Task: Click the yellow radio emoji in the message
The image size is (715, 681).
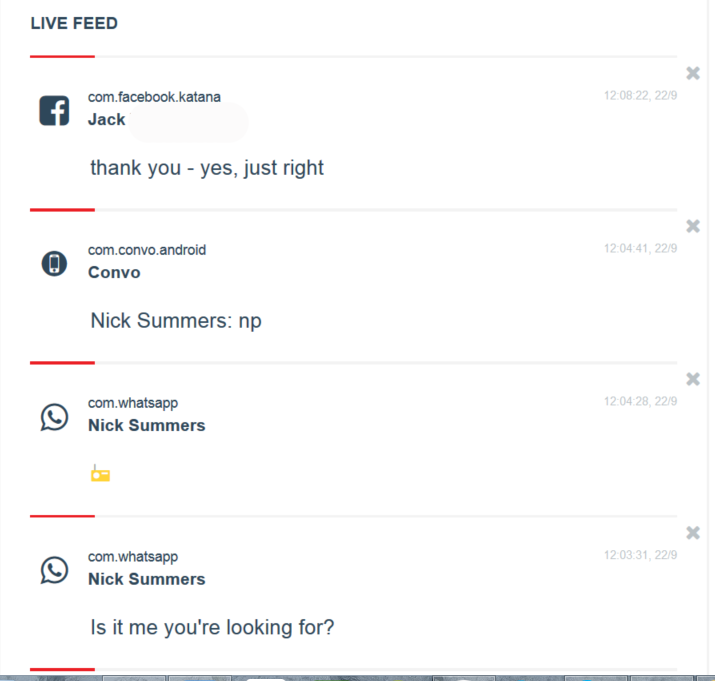Action: tap(100, 473)
